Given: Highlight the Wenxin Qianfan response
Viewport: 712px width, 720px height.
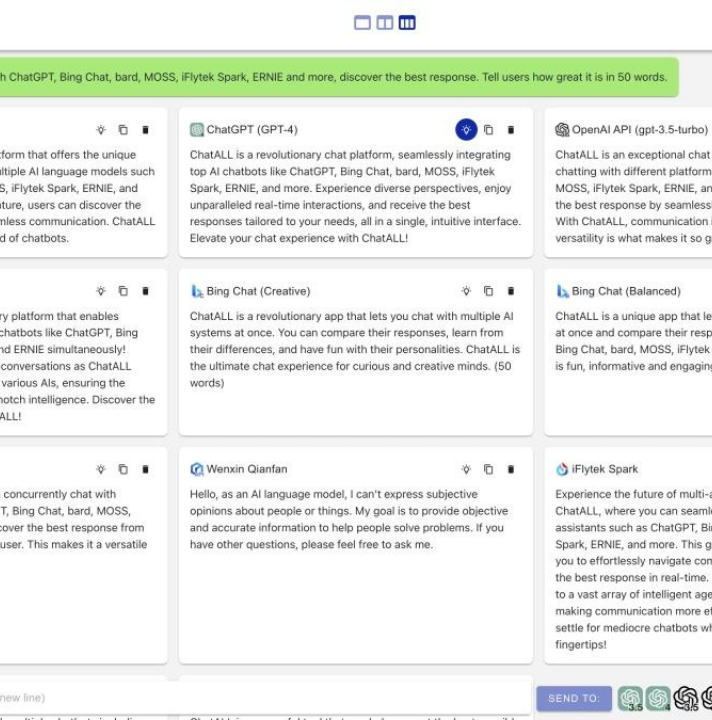Looking at the screenshot, I should [x=466, y=469].
